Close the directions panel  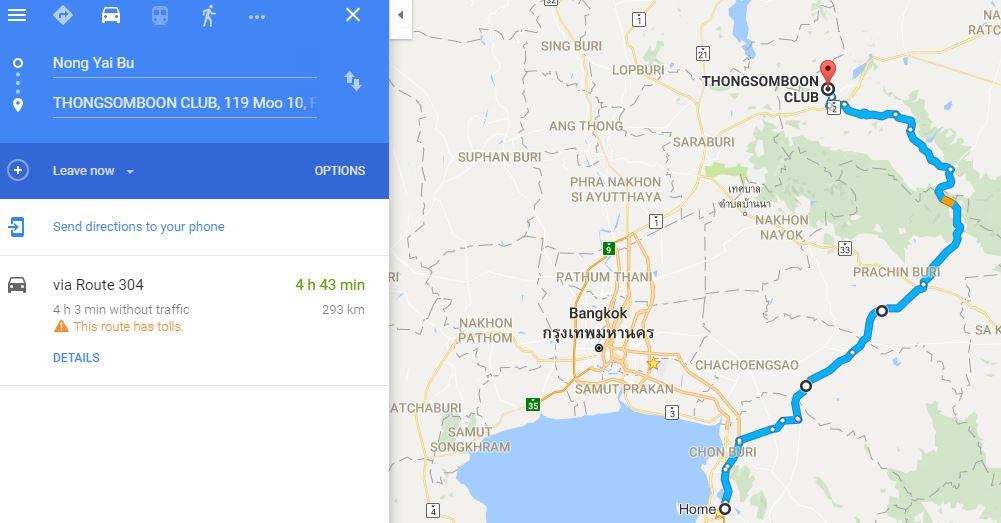click(x=353, y=15)
